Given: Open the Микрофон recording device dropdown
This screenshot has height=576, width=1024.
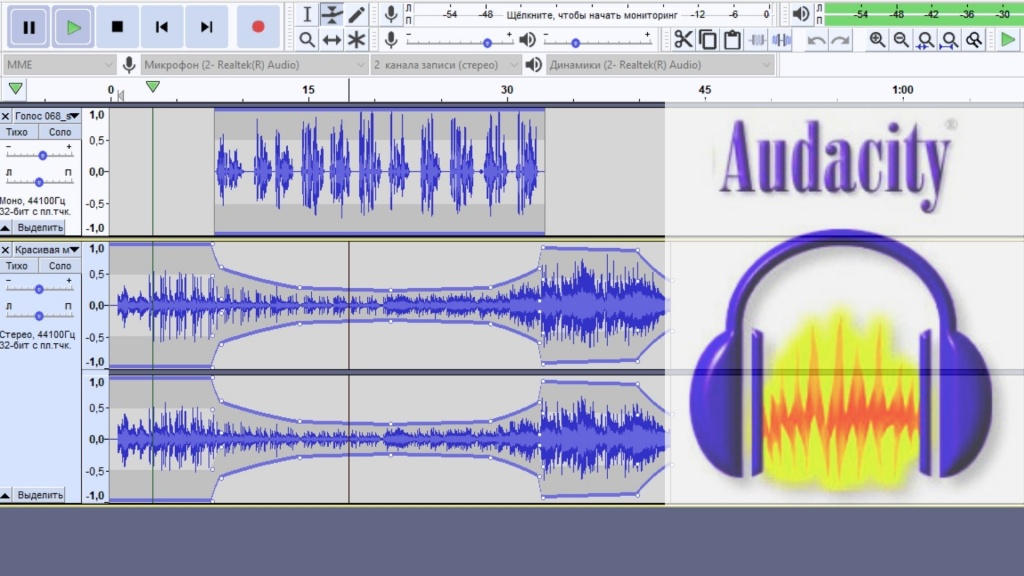Looking at the screenshot, I should tap(253, 65).
